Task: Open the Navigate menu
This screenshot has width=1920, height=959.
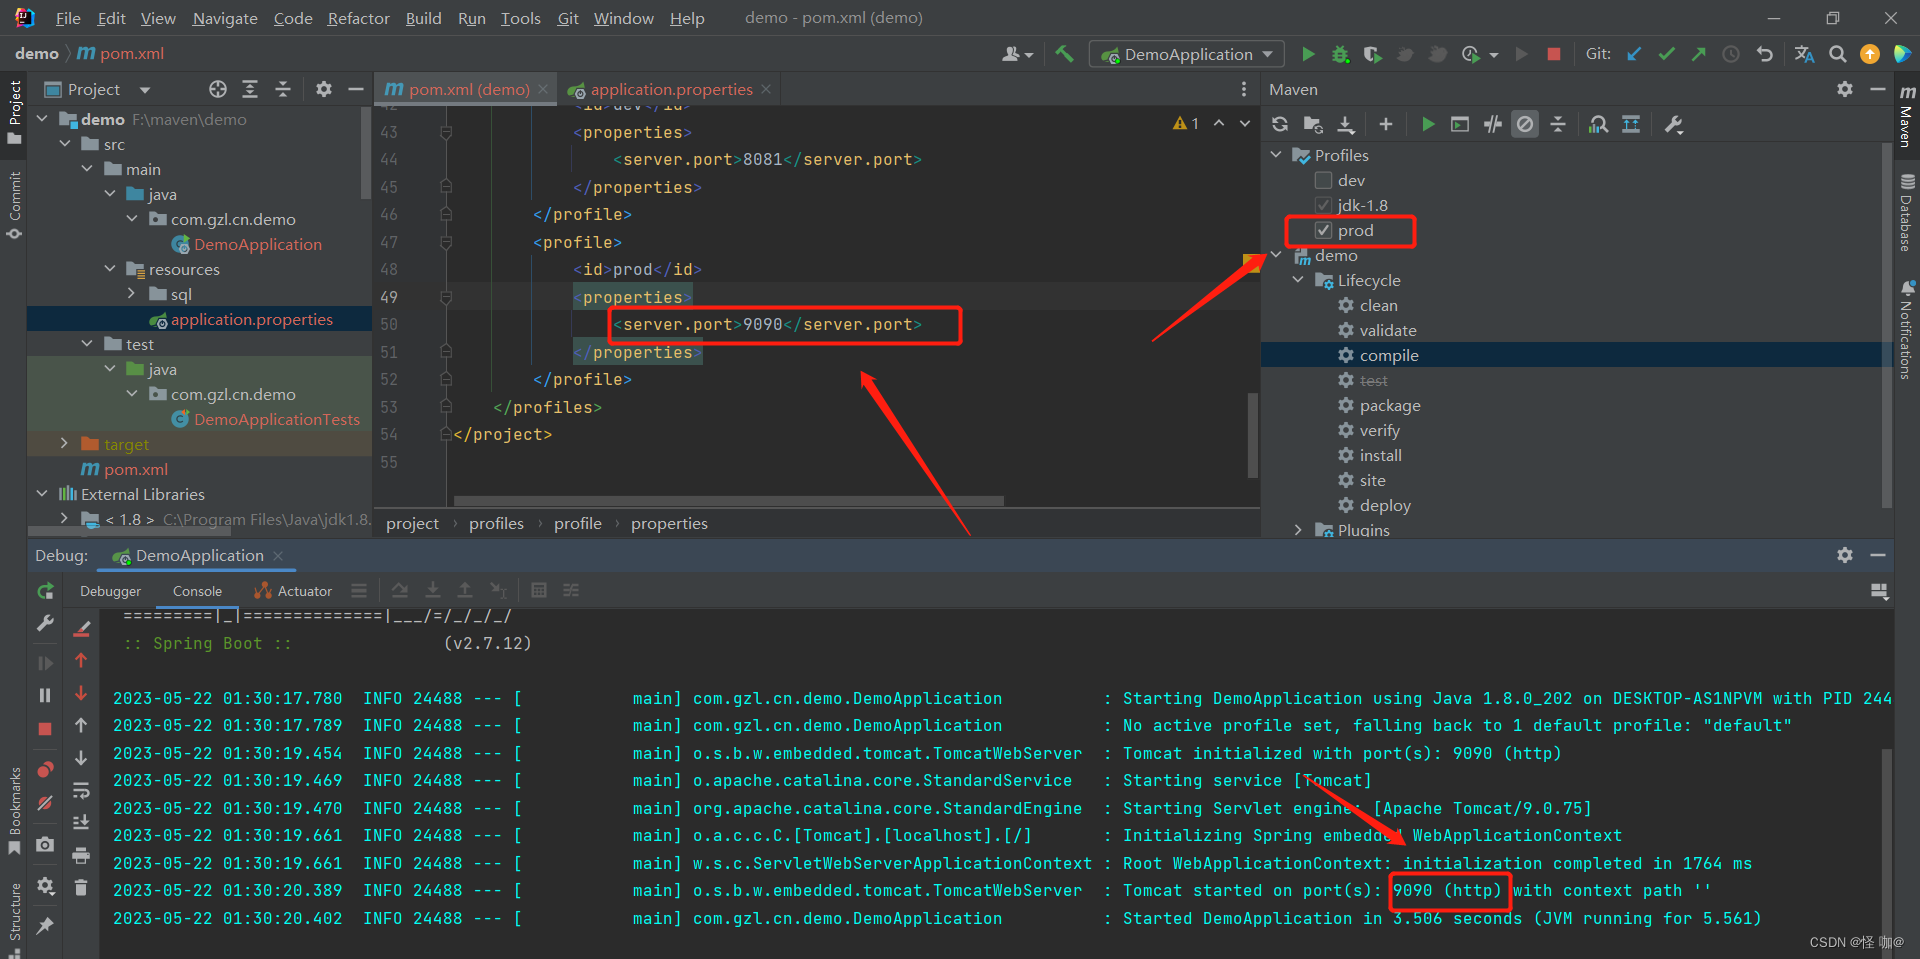Action: [225, 18]
